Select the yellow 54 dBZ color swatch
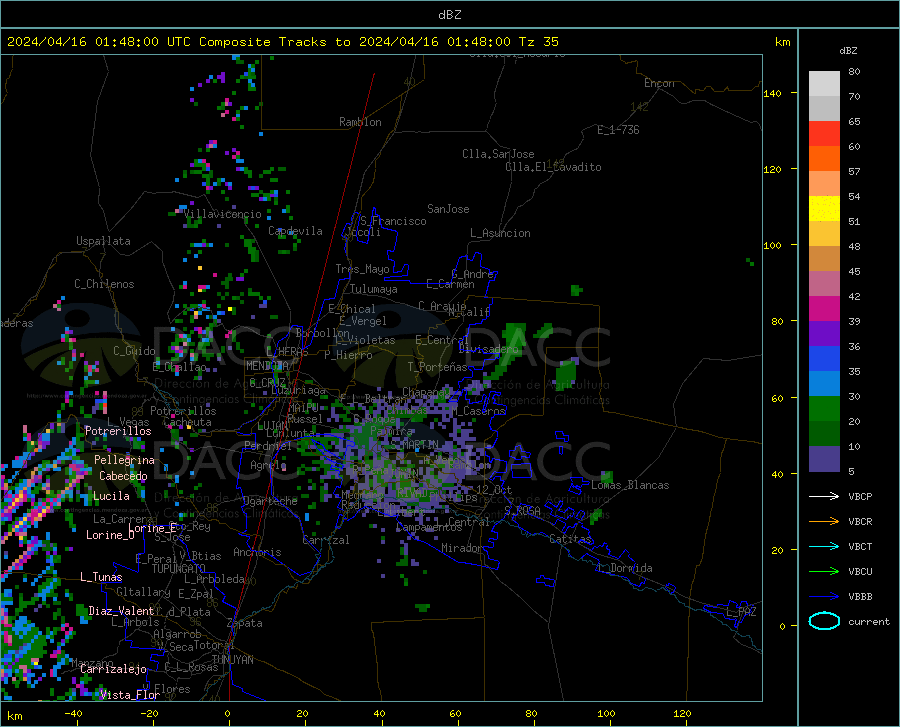This screenshot has width=900, height=727. click(824, 209)
